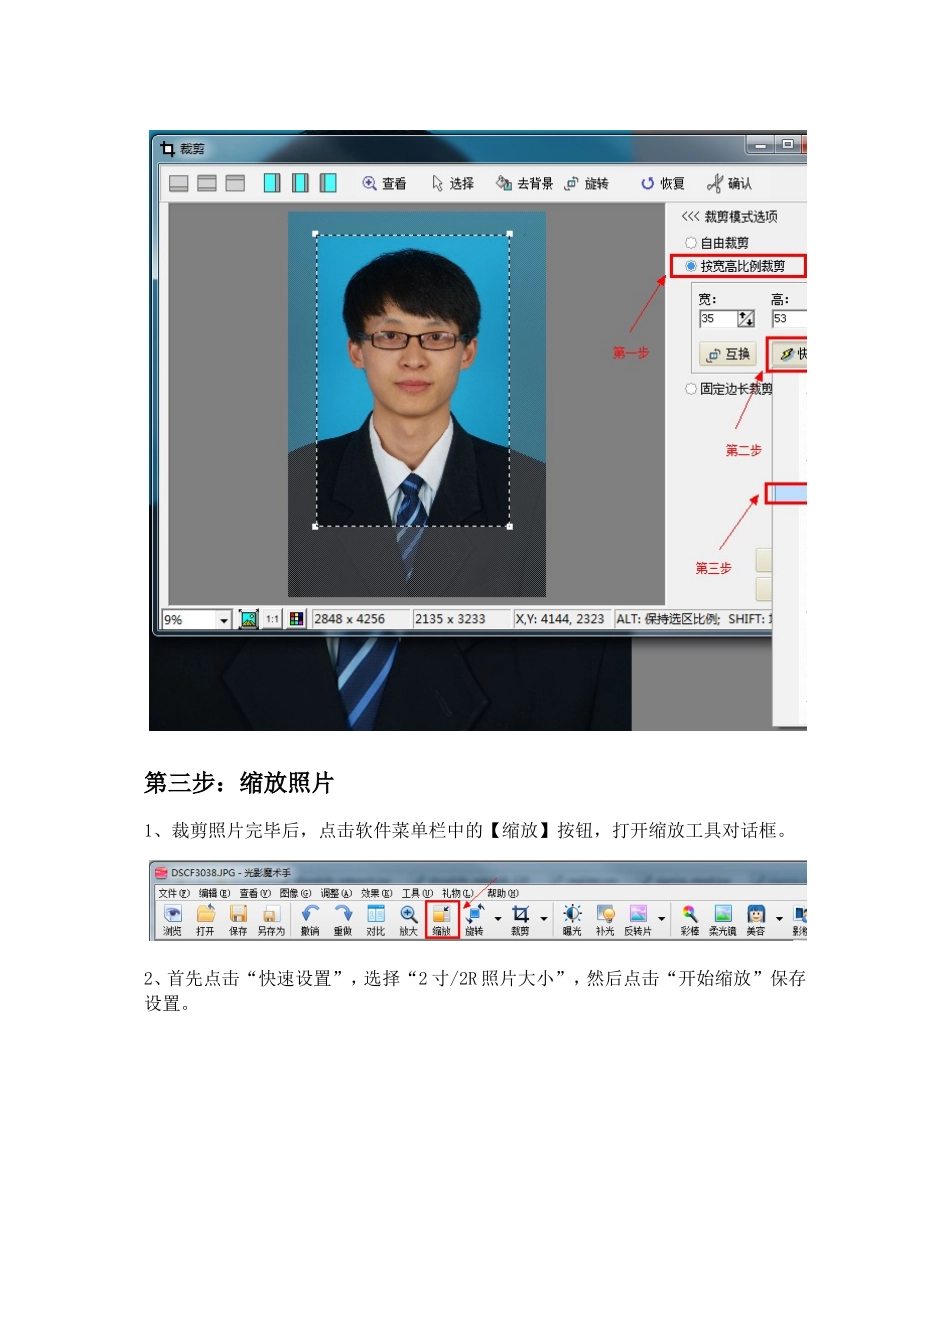Choose the 固定边长裁剪 fixed-size crop option
The image size is (950, 1344).
[729, 389]
